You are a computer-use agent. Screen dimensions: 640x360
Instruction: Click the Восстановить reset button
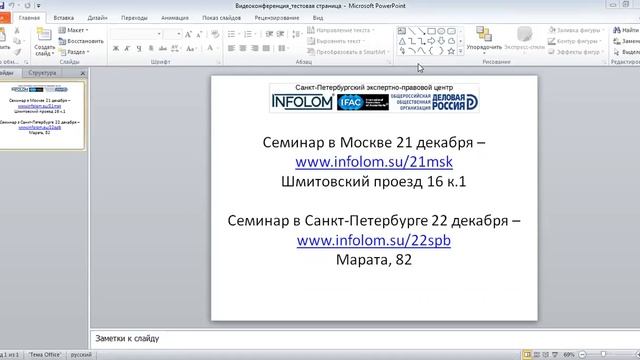pyautogui.click(x=81, y=41)
